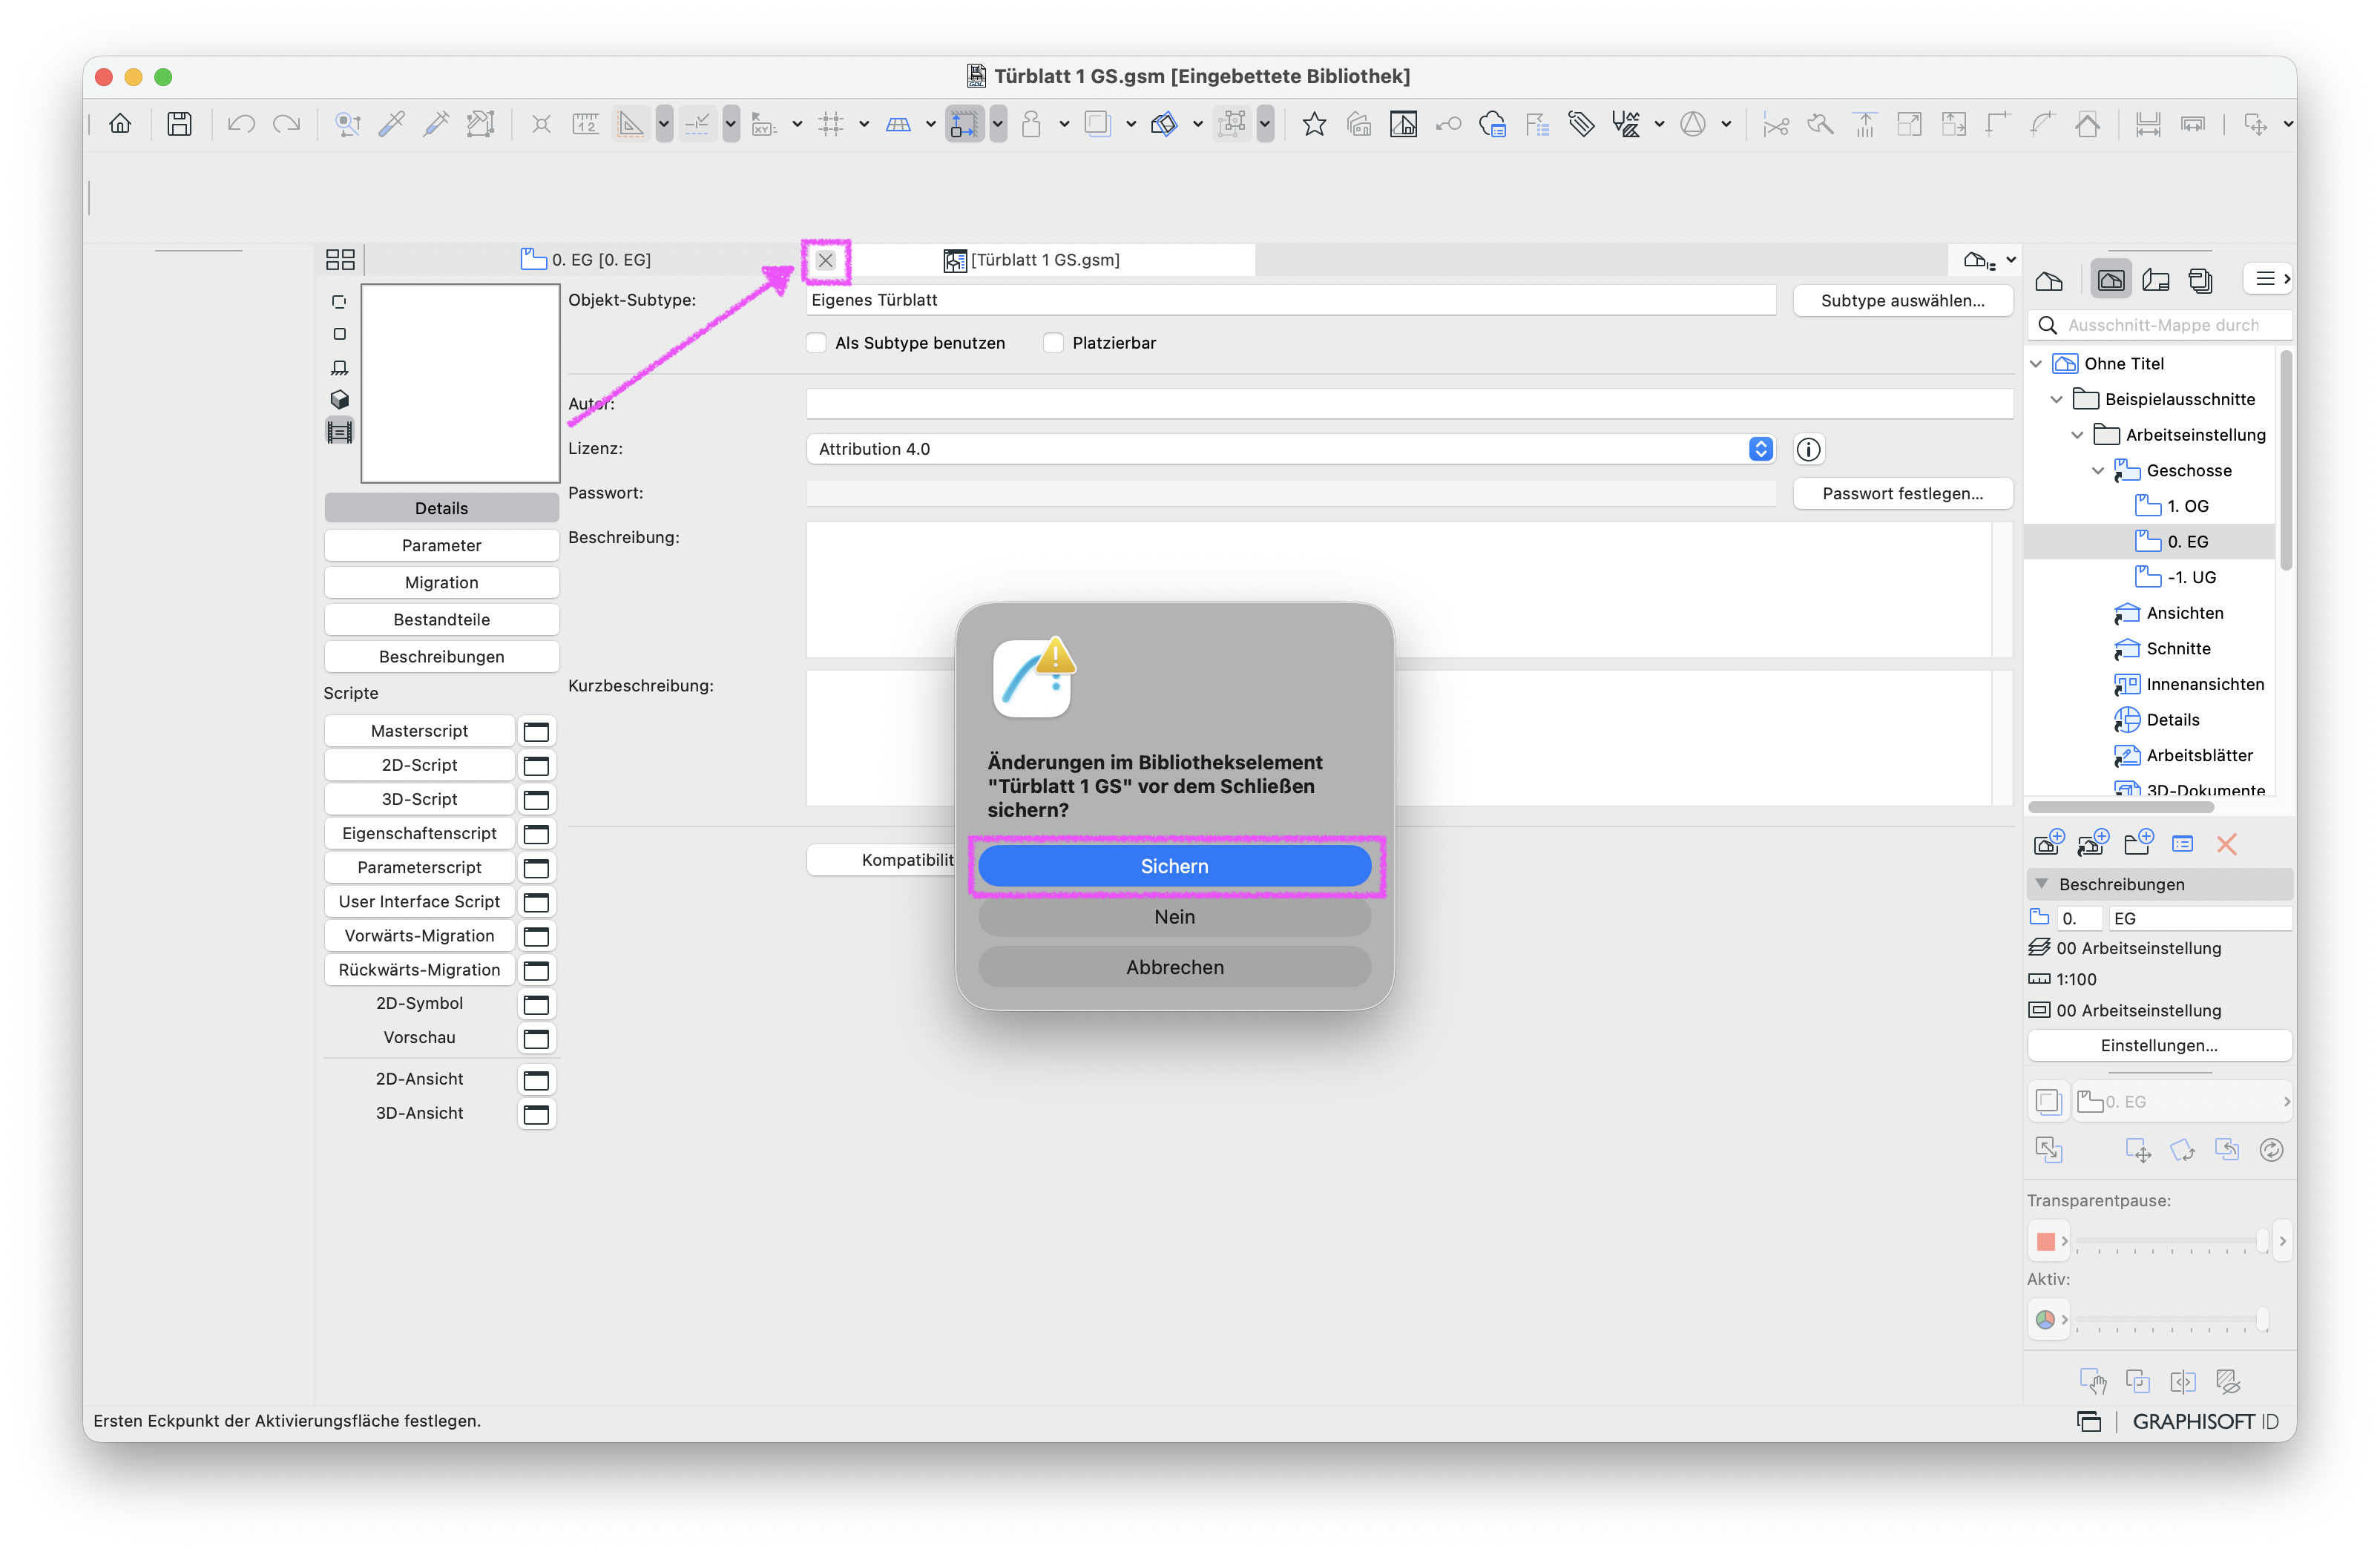Select the Favorites star icon
This screenshot has width=2380, height=1552.
[1314, 124]
